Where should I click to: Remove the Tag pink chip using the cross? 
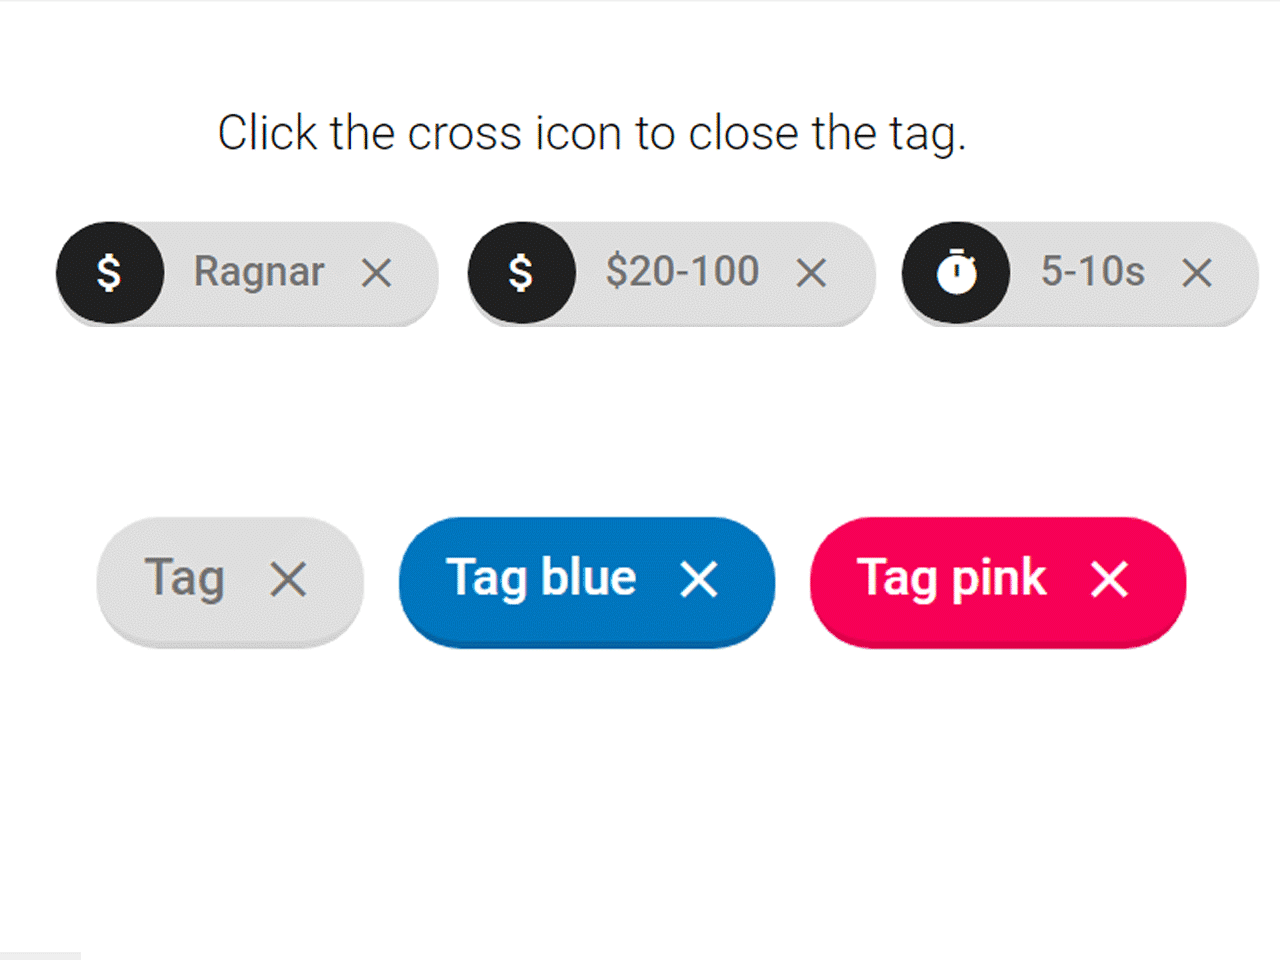point(1110,580)
